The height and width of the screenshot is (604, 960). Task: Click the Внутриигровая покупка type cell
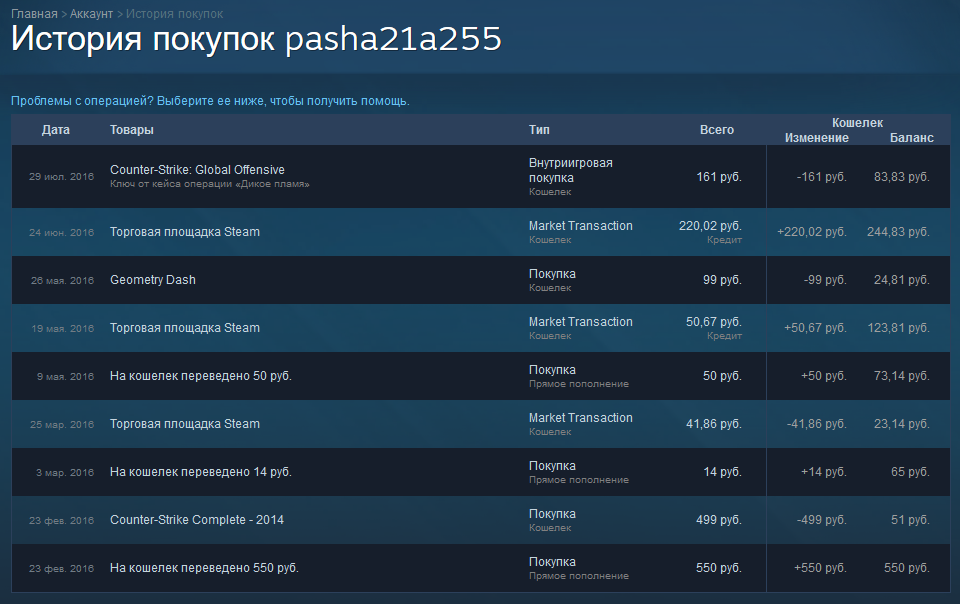[x=571, y=170]
